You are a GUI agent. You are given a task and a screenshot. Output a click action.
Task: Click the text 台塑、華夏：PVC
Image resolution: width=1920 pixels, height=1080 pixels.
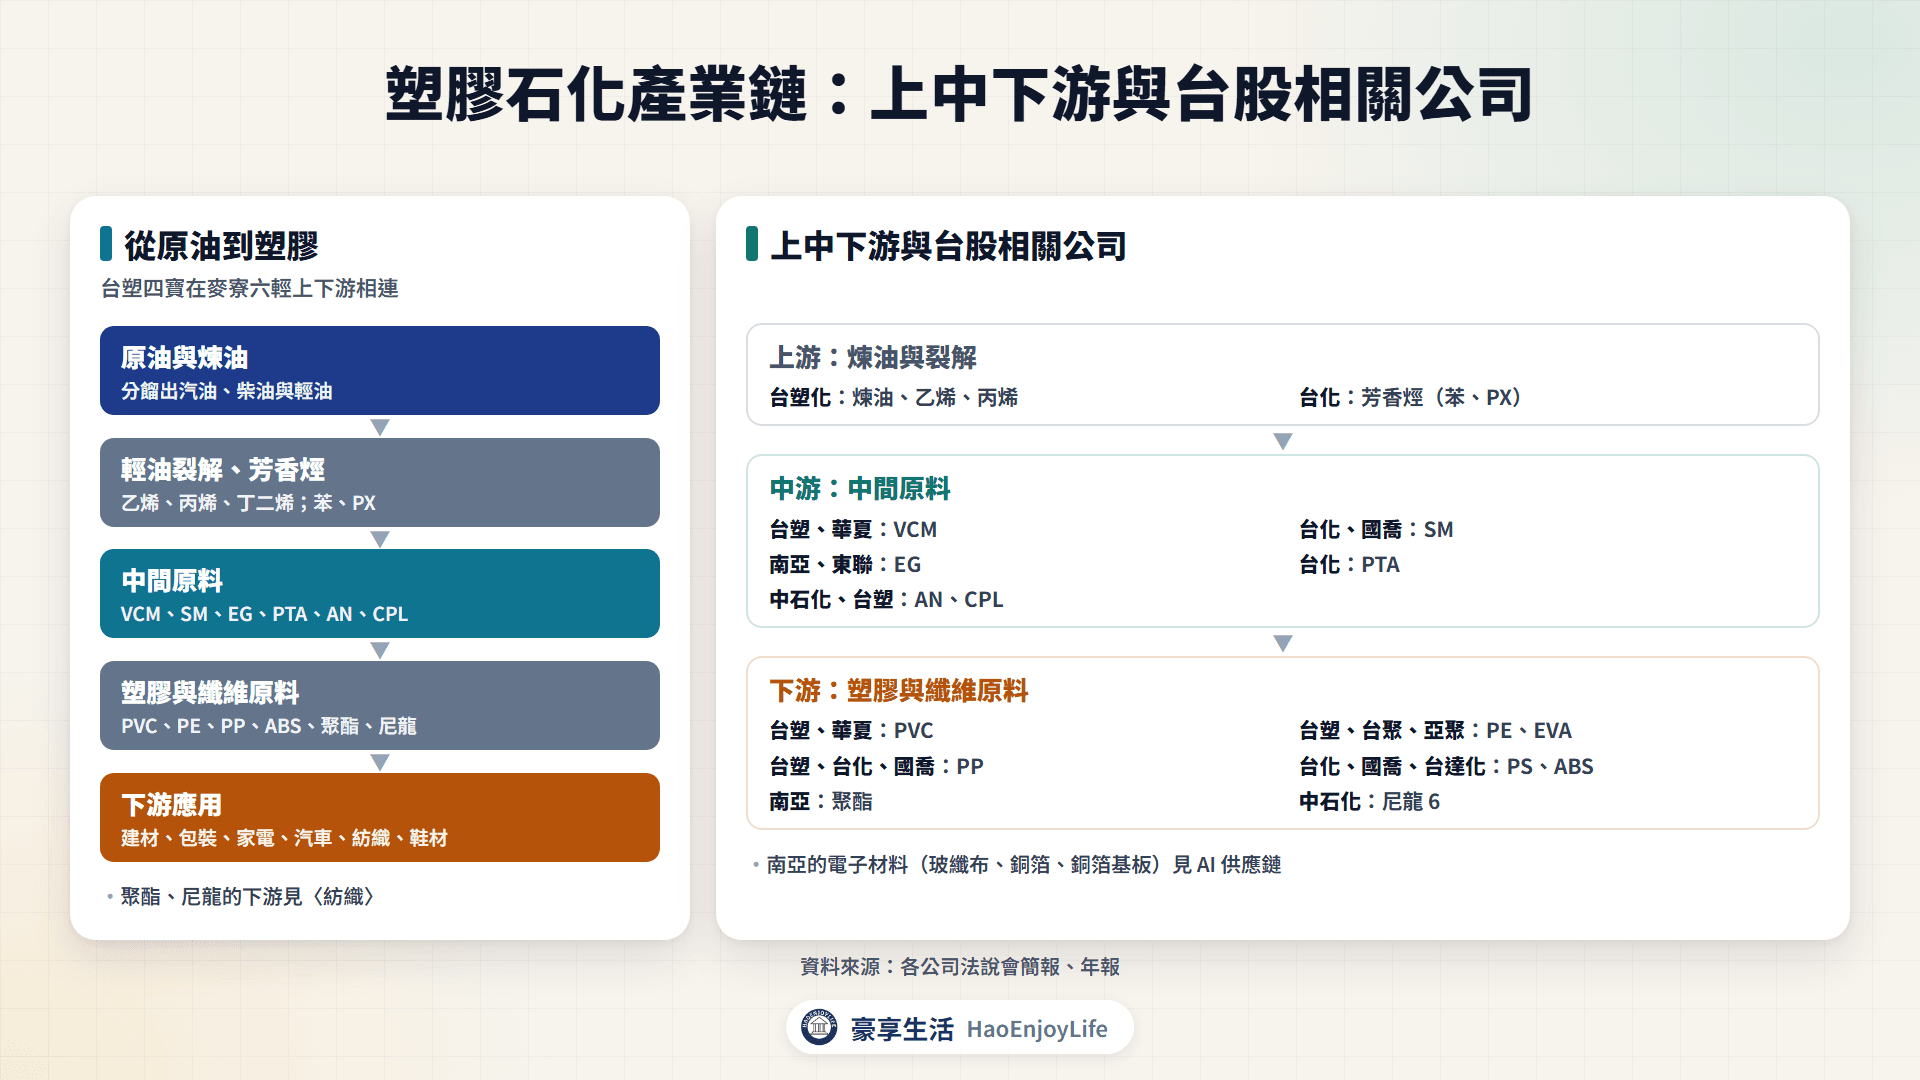[x=851, y=730]
